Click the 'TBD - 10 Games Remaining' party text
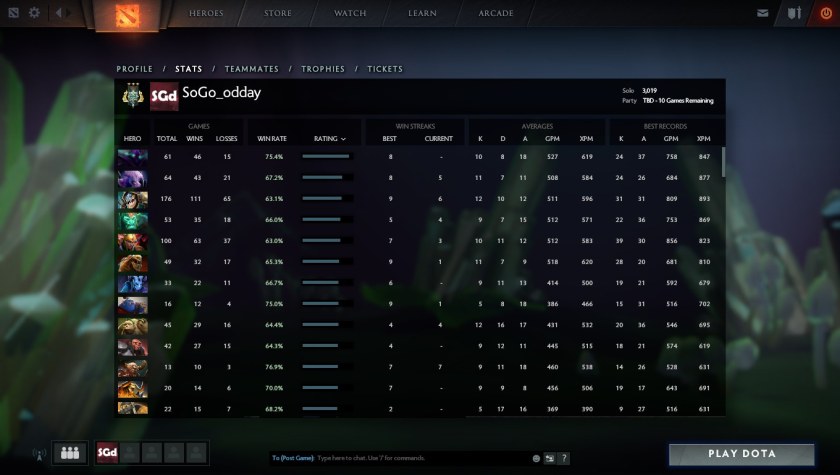Viewport: 840px width, 475px height. (678, 101)
